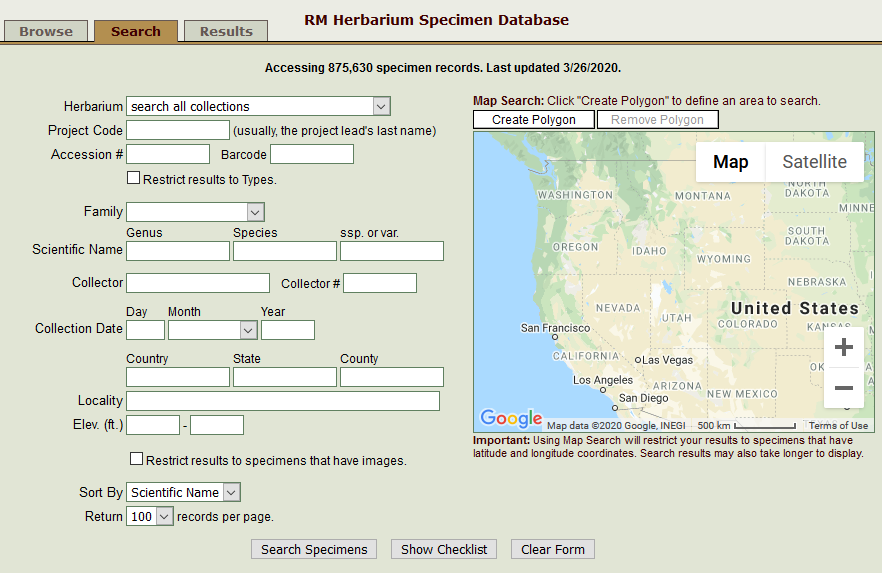Open the Sort By dropdown
Image resolution: width=882 pixels, height=573 pixels.
[184, 492]
